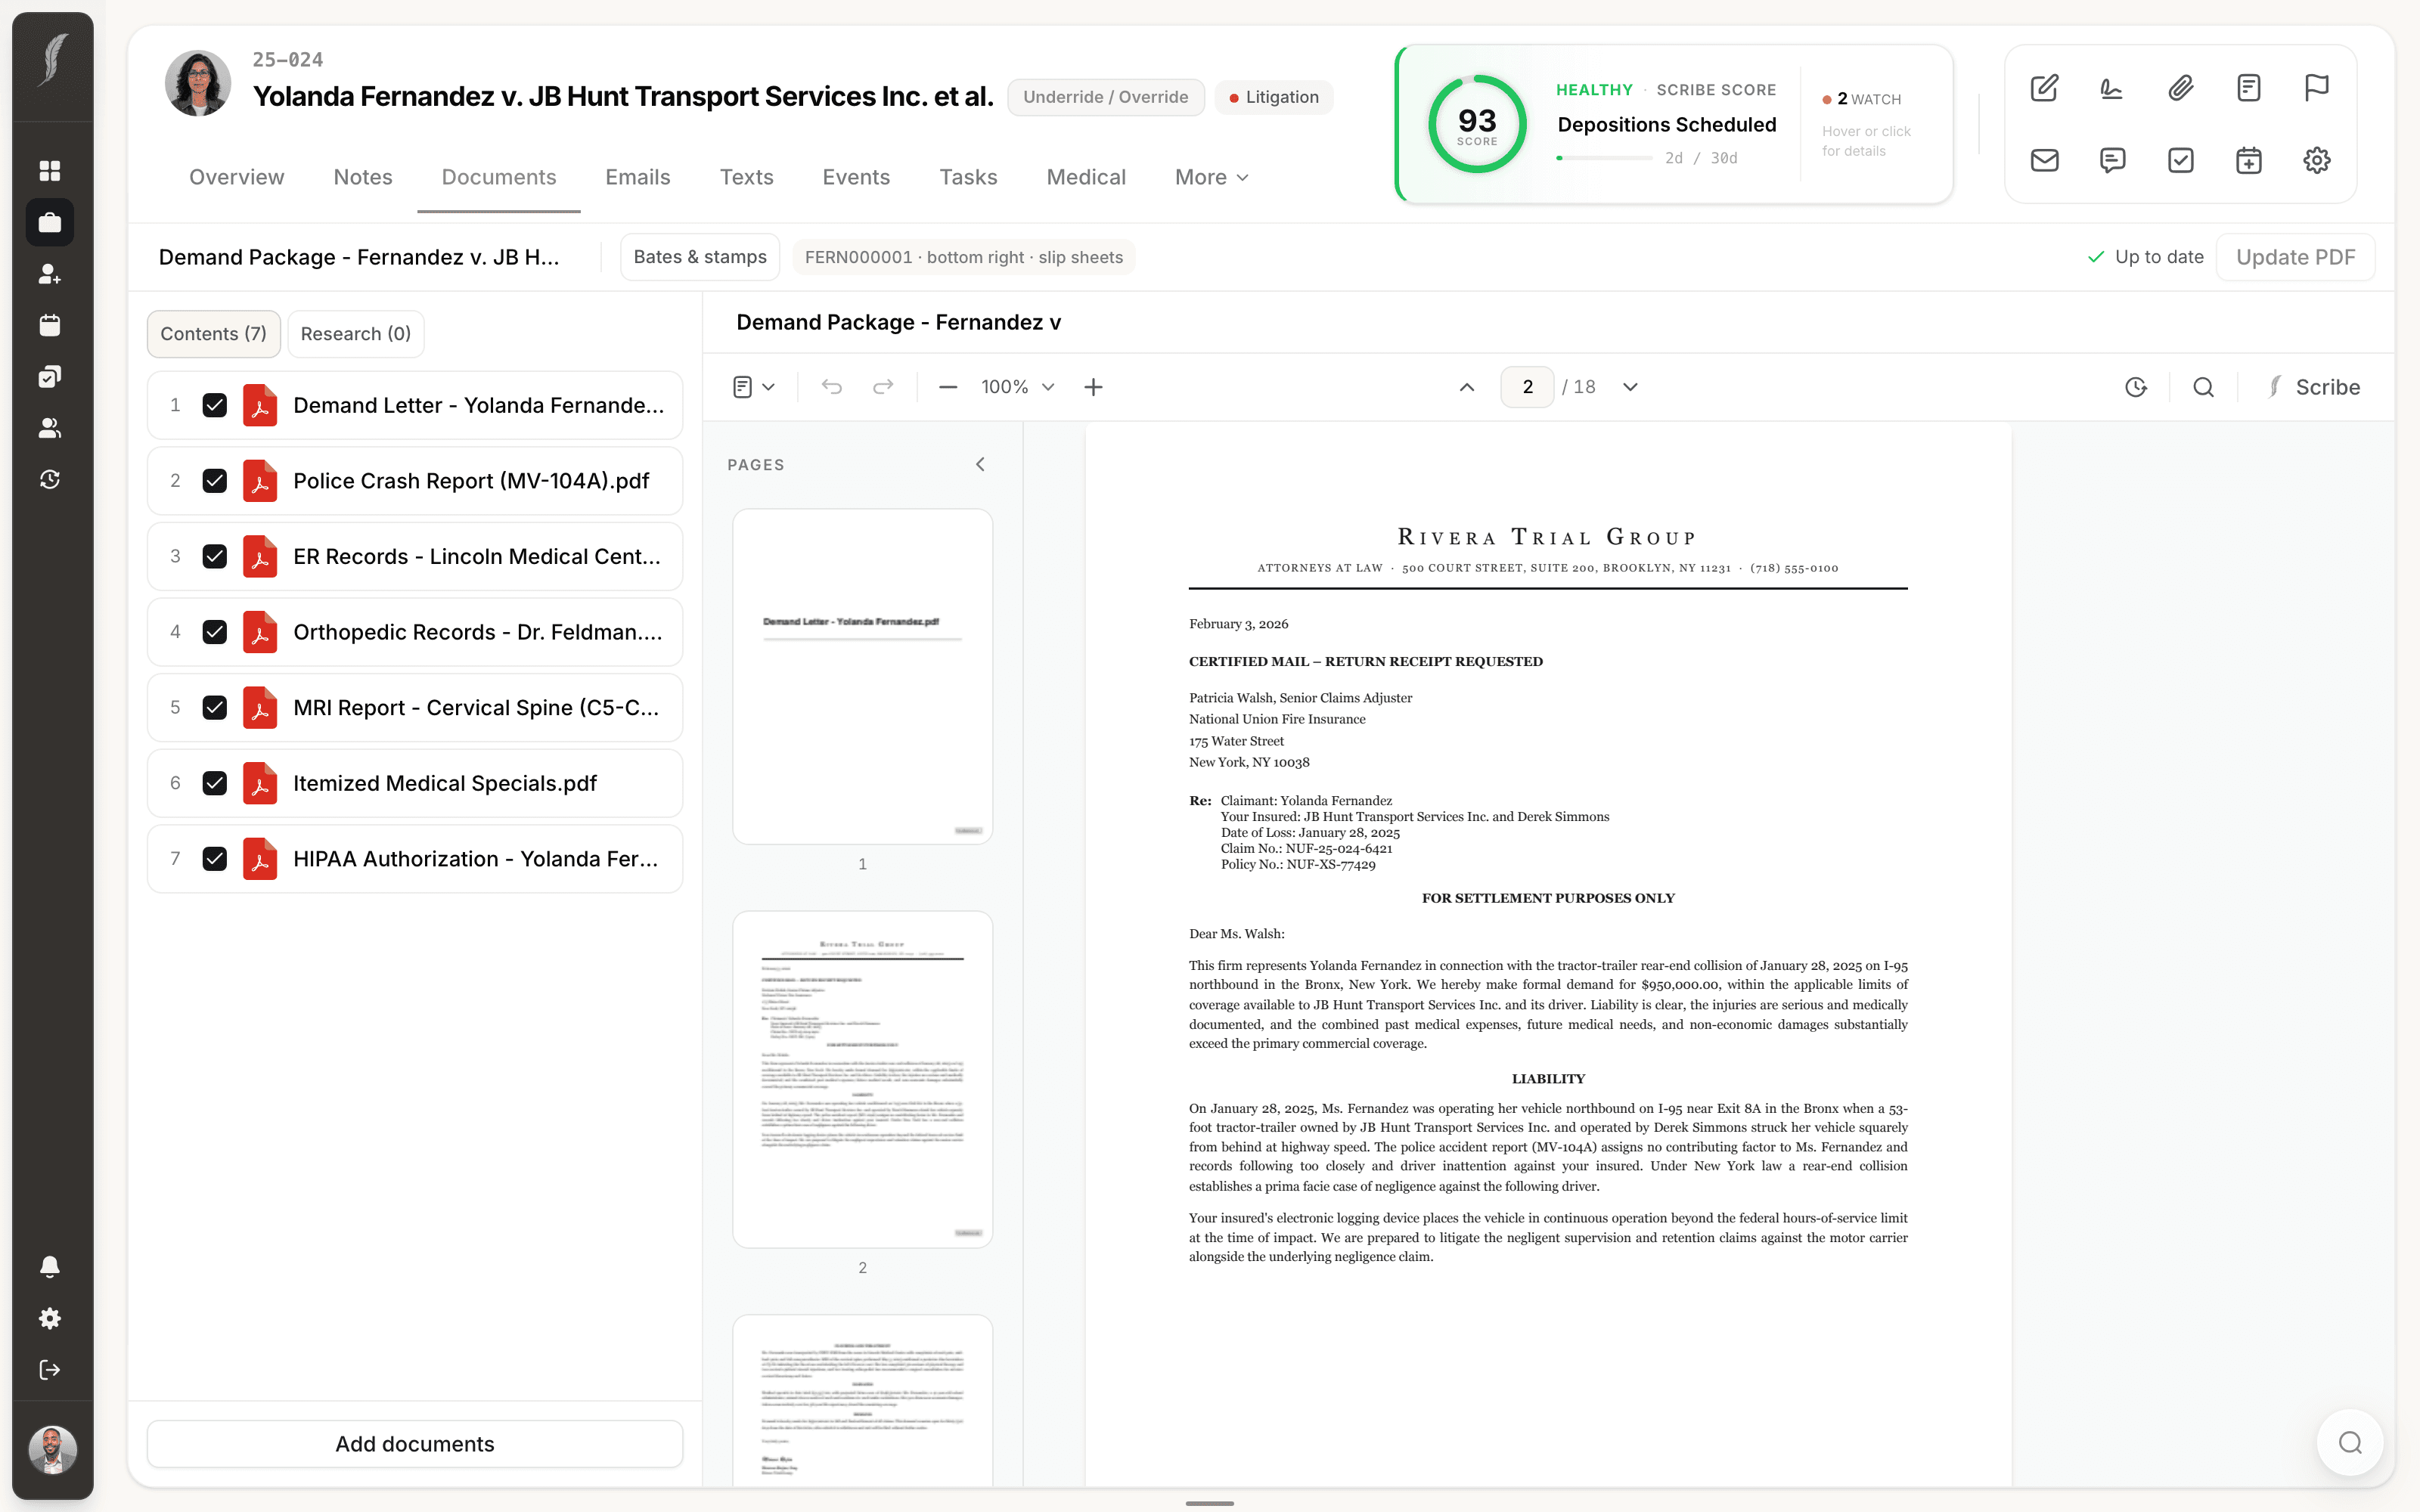Click the document icon in case actions
The width and height of the screenshot is (2420, 1512).
(x=2248, y=88)
